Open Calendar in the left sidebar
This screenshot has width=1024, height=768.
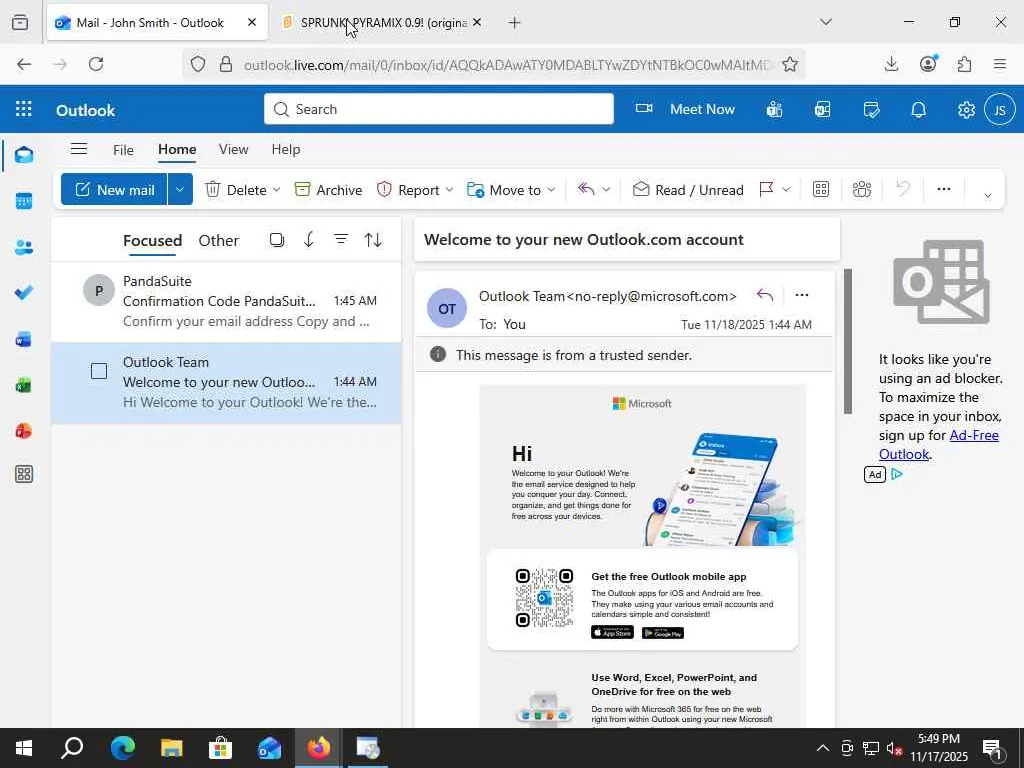tap(24, 201)
